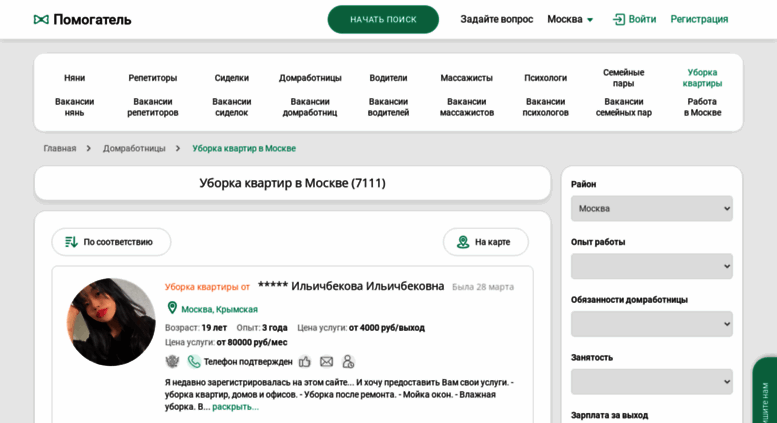Open the Москва city selector in header
The width and height of the screenshot is (777, 423).
pos(570,19)
